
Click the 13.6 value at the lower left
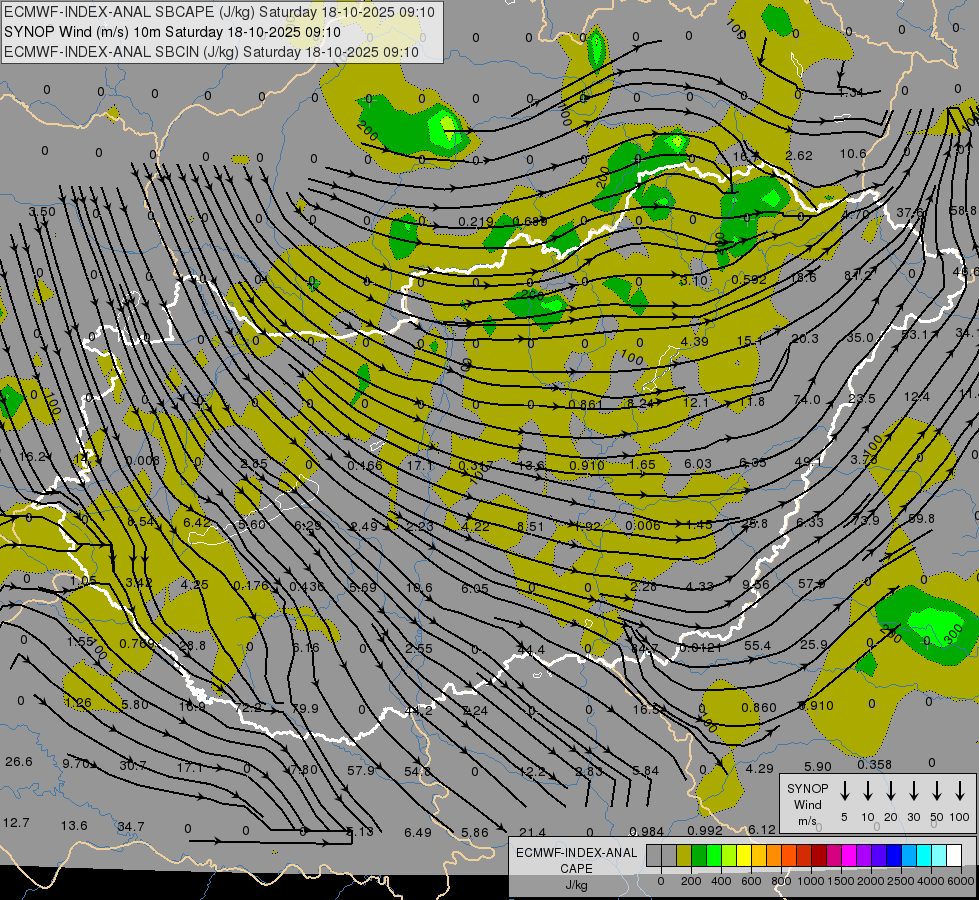[x=74, y=825]
